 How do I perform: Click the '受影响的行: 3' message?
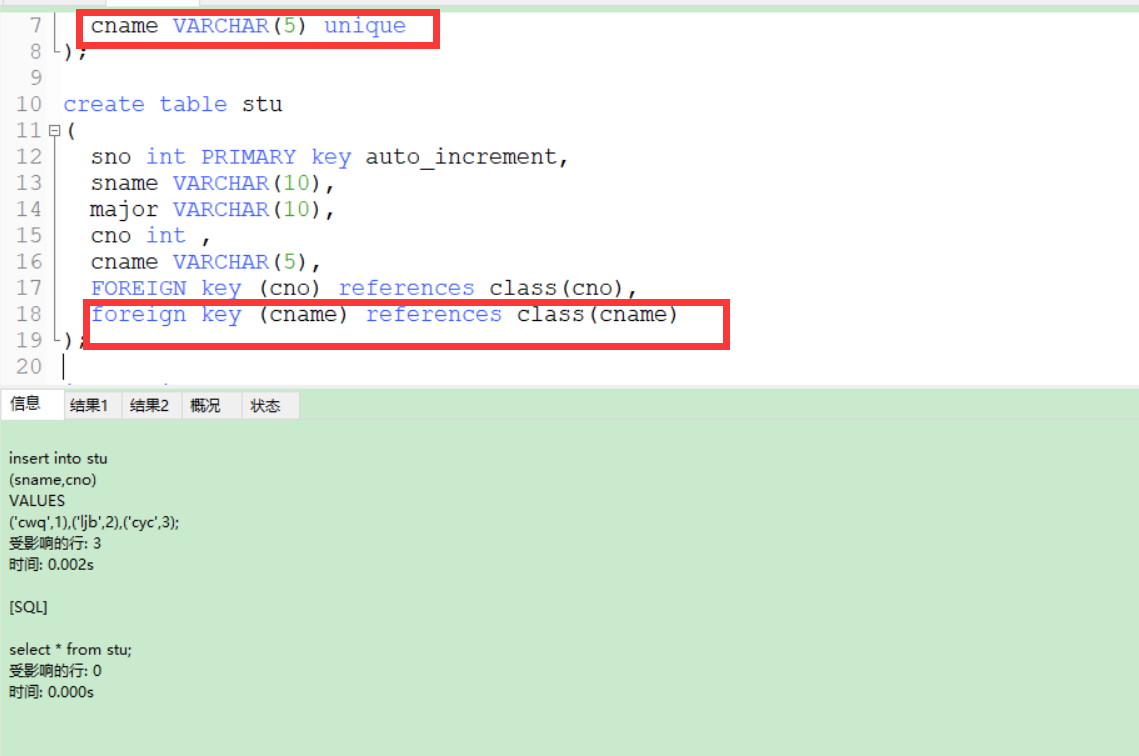point(55,543)
